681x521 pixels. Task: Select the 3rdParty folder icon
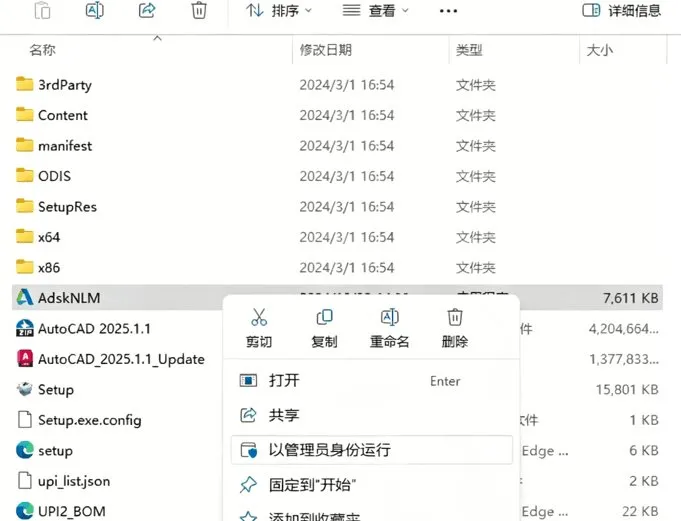pos(24,84)
